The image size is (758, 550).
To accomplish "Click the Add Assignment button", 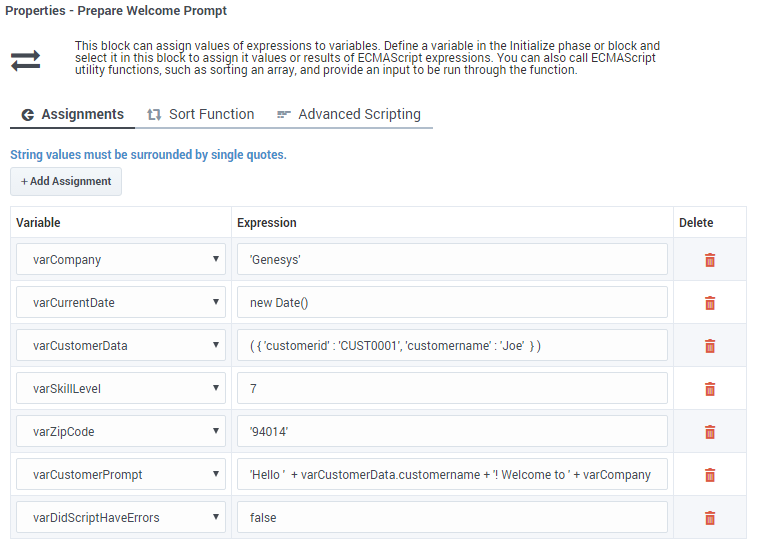I will tap(66, 182).
